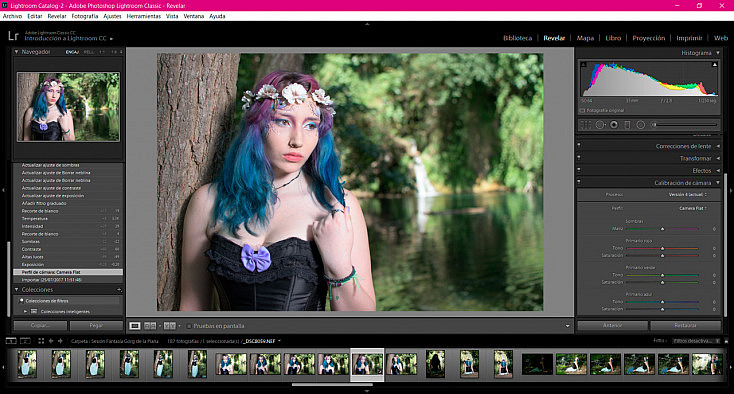Switch to Reference view mode
The image size is (734, 394).
tap(150, 326)
